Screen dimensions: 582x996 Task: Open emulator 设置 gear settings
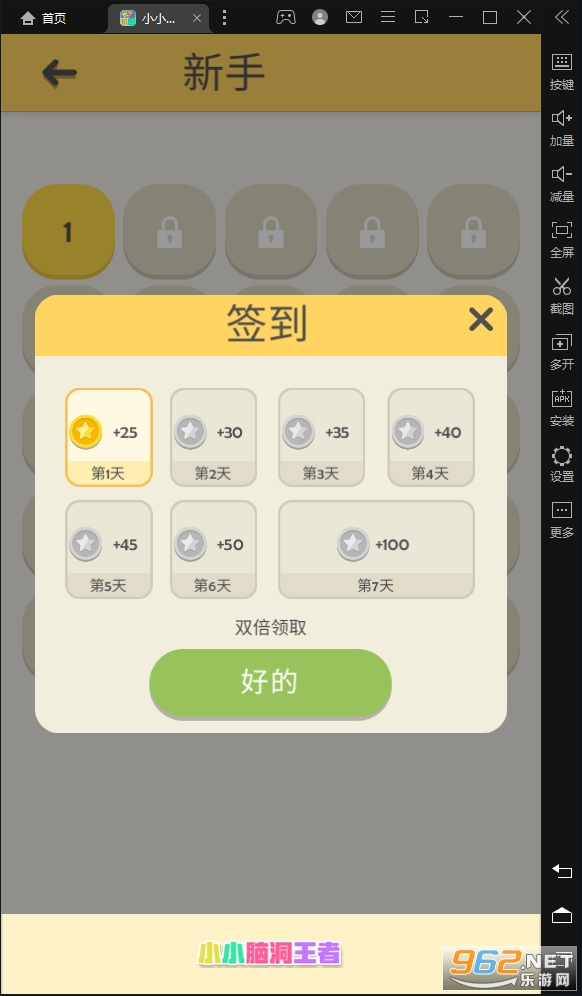562,463
